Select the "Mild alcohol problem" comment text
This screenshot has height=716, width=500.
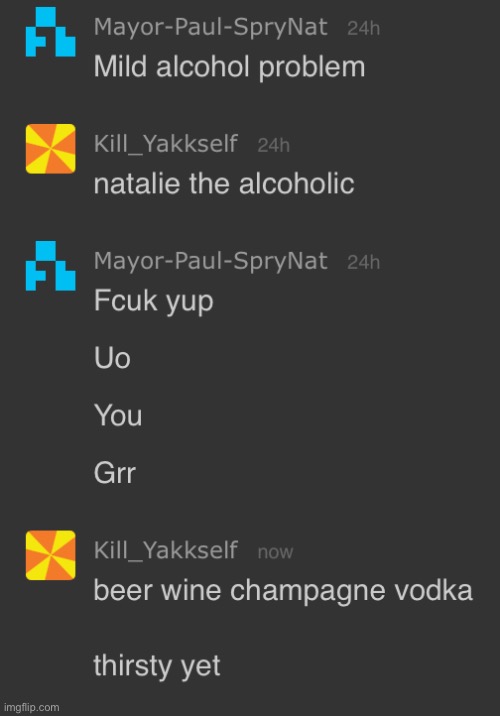(x=229, y=68)
